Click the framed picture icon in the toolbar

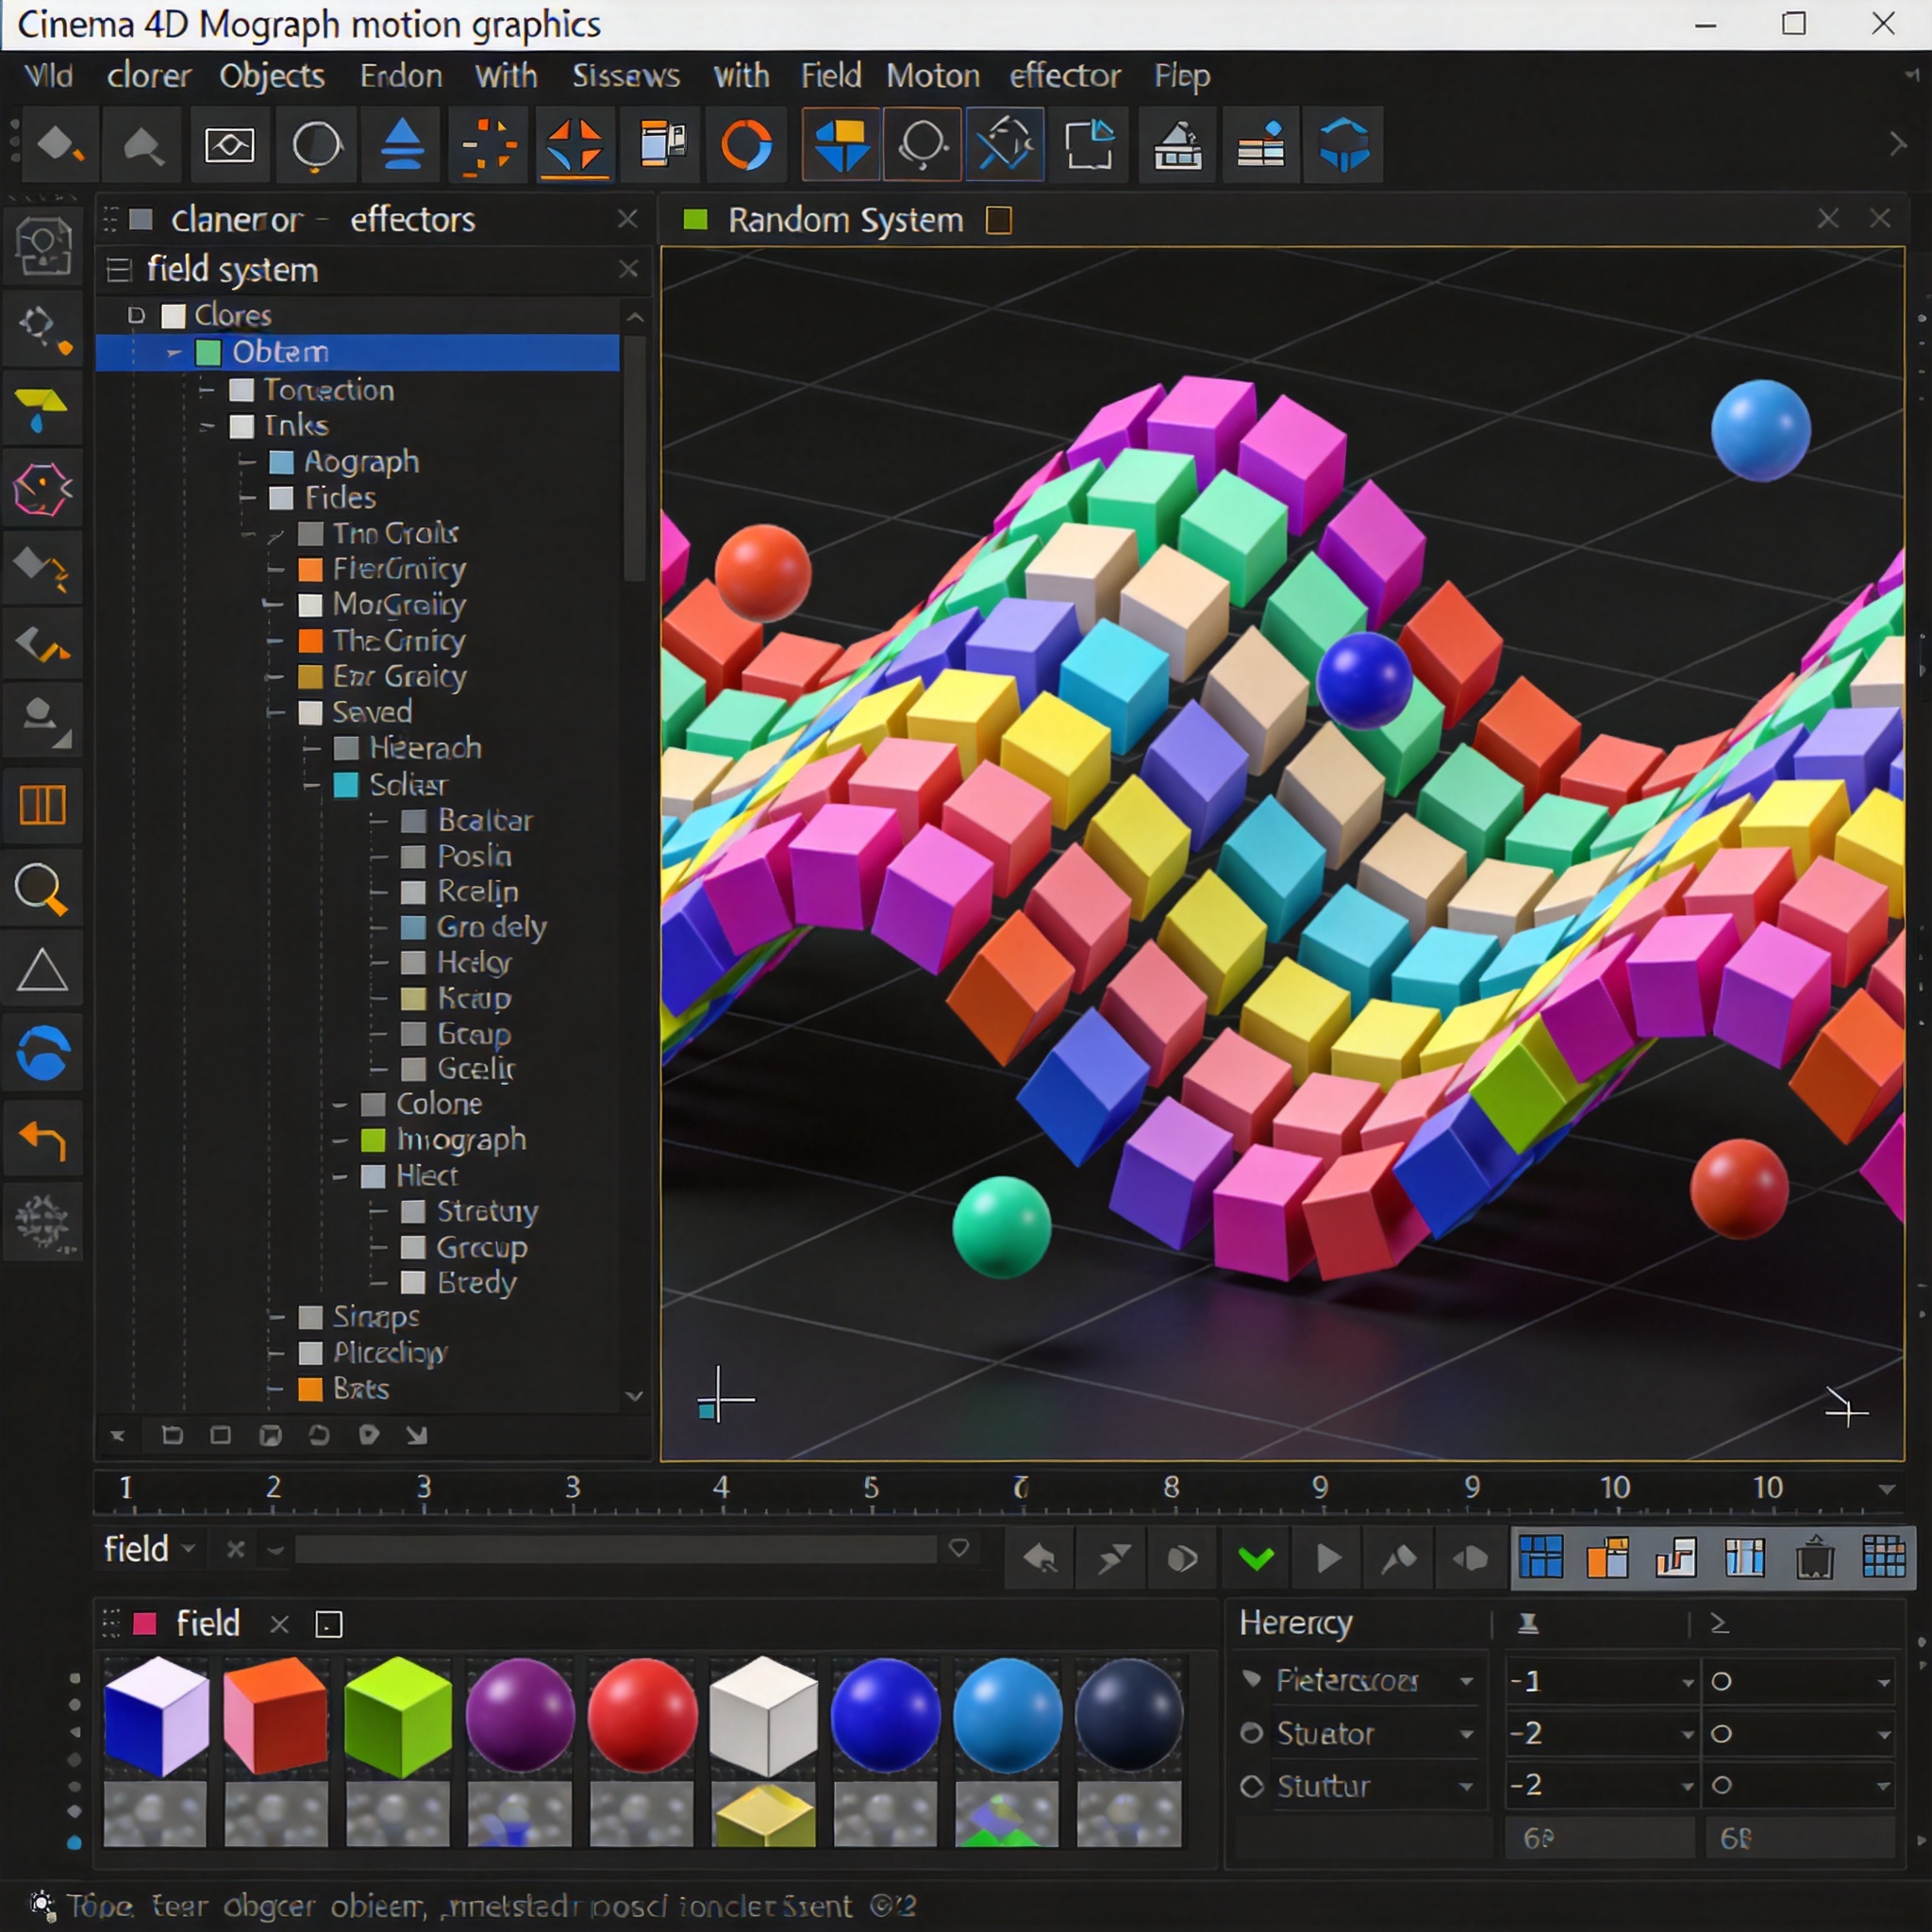tap(230, 146)
